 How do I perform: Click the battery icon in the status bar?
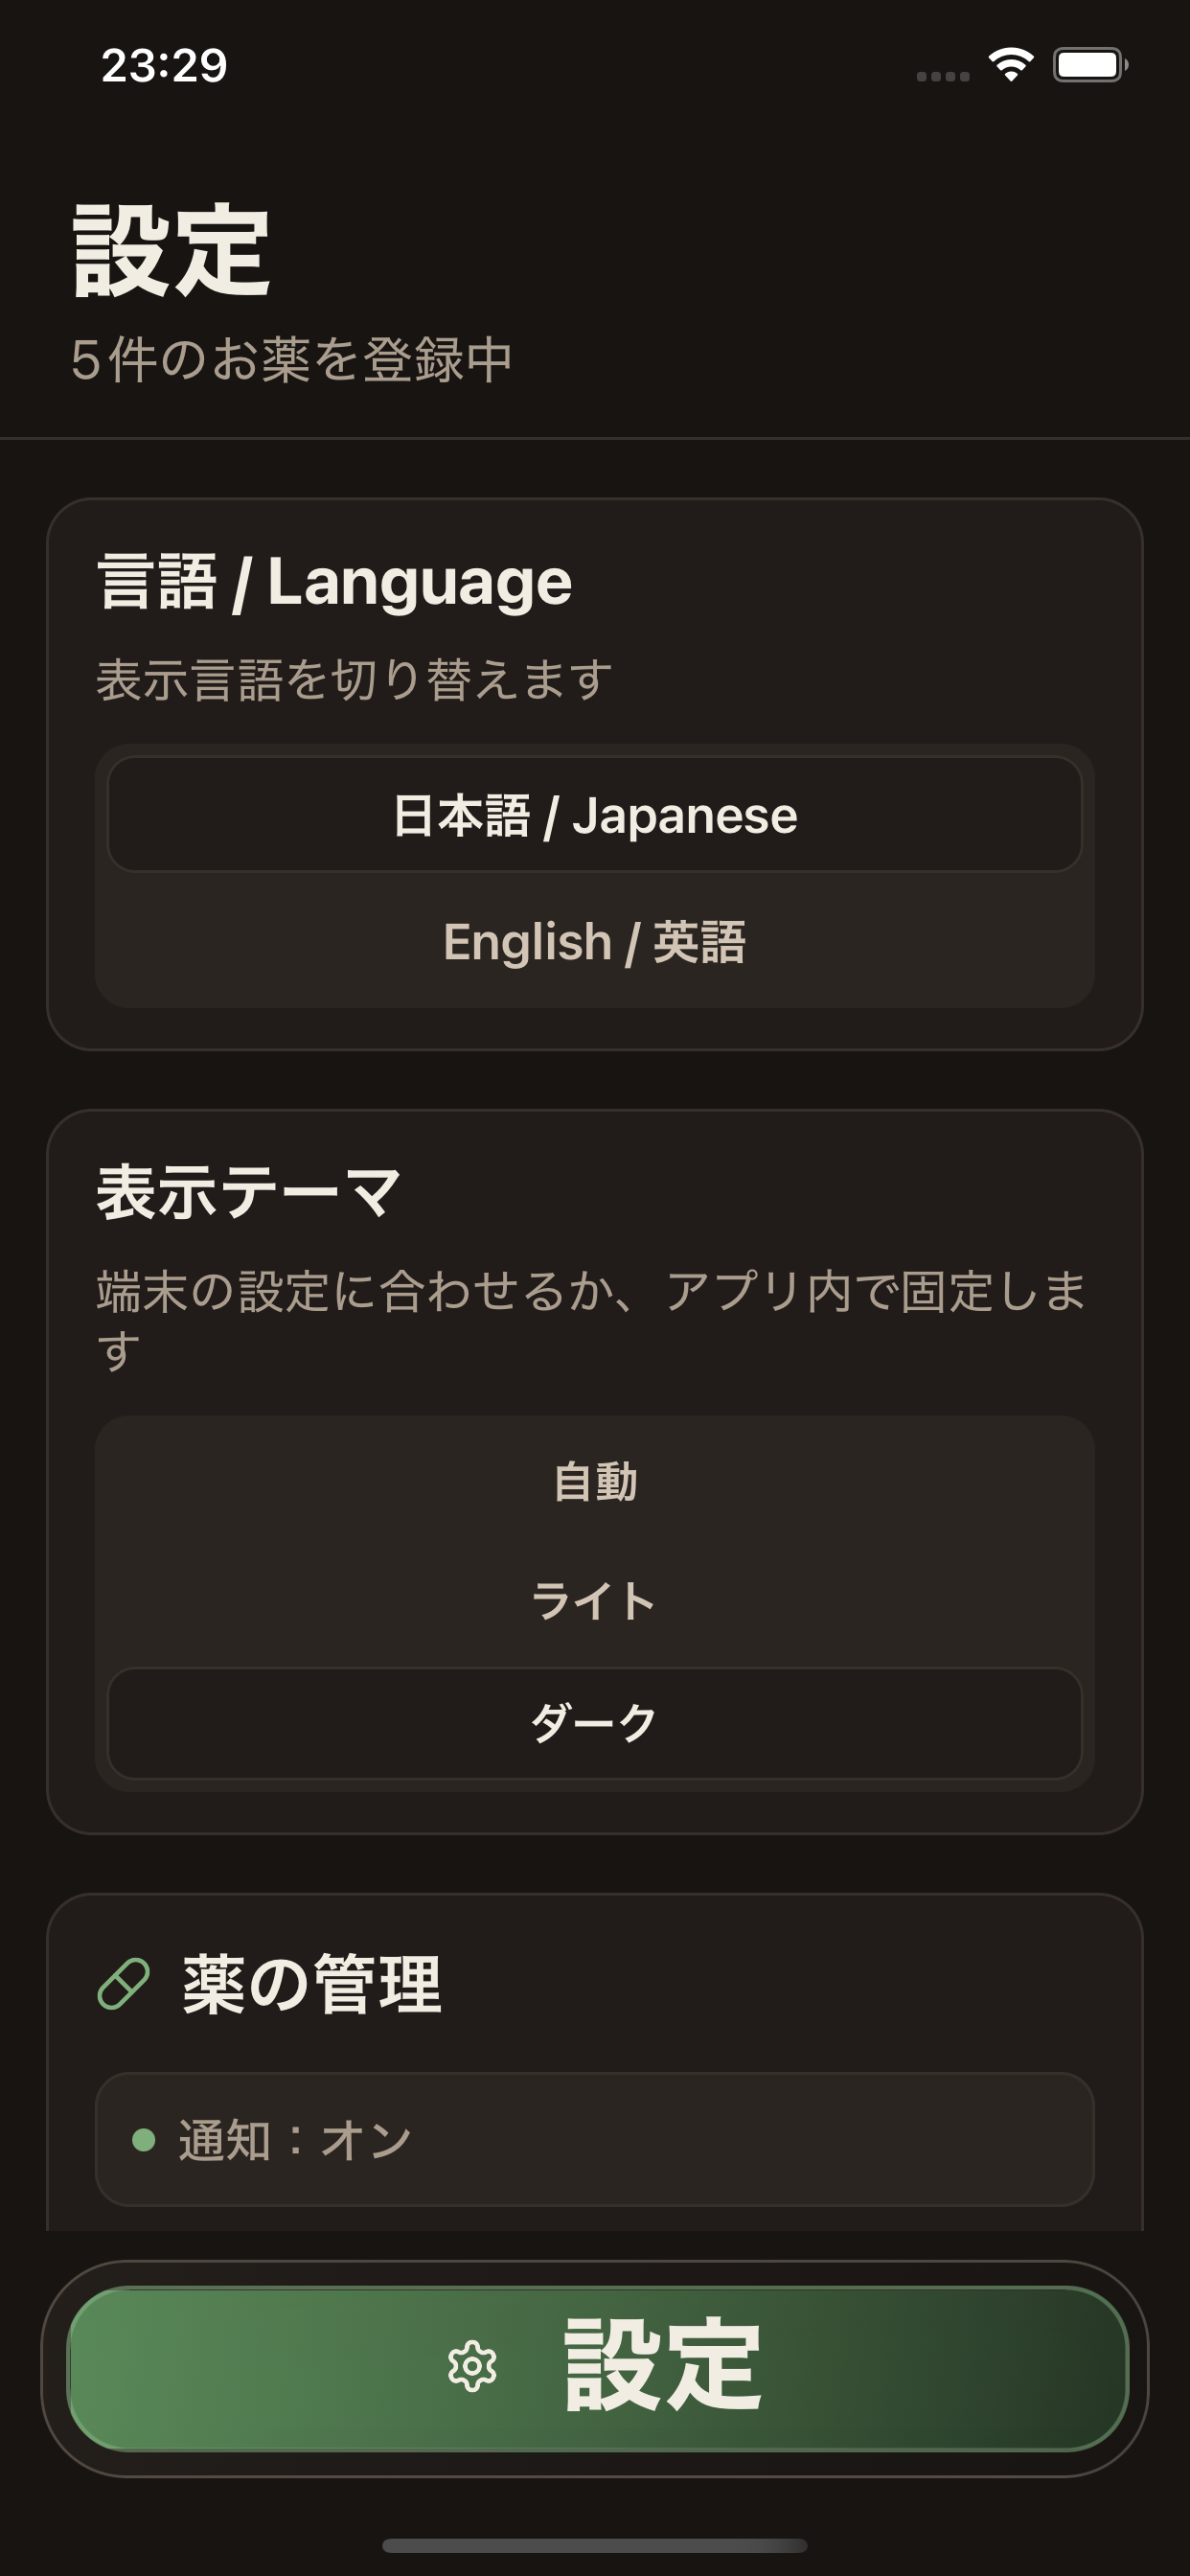click(1088, 63)
